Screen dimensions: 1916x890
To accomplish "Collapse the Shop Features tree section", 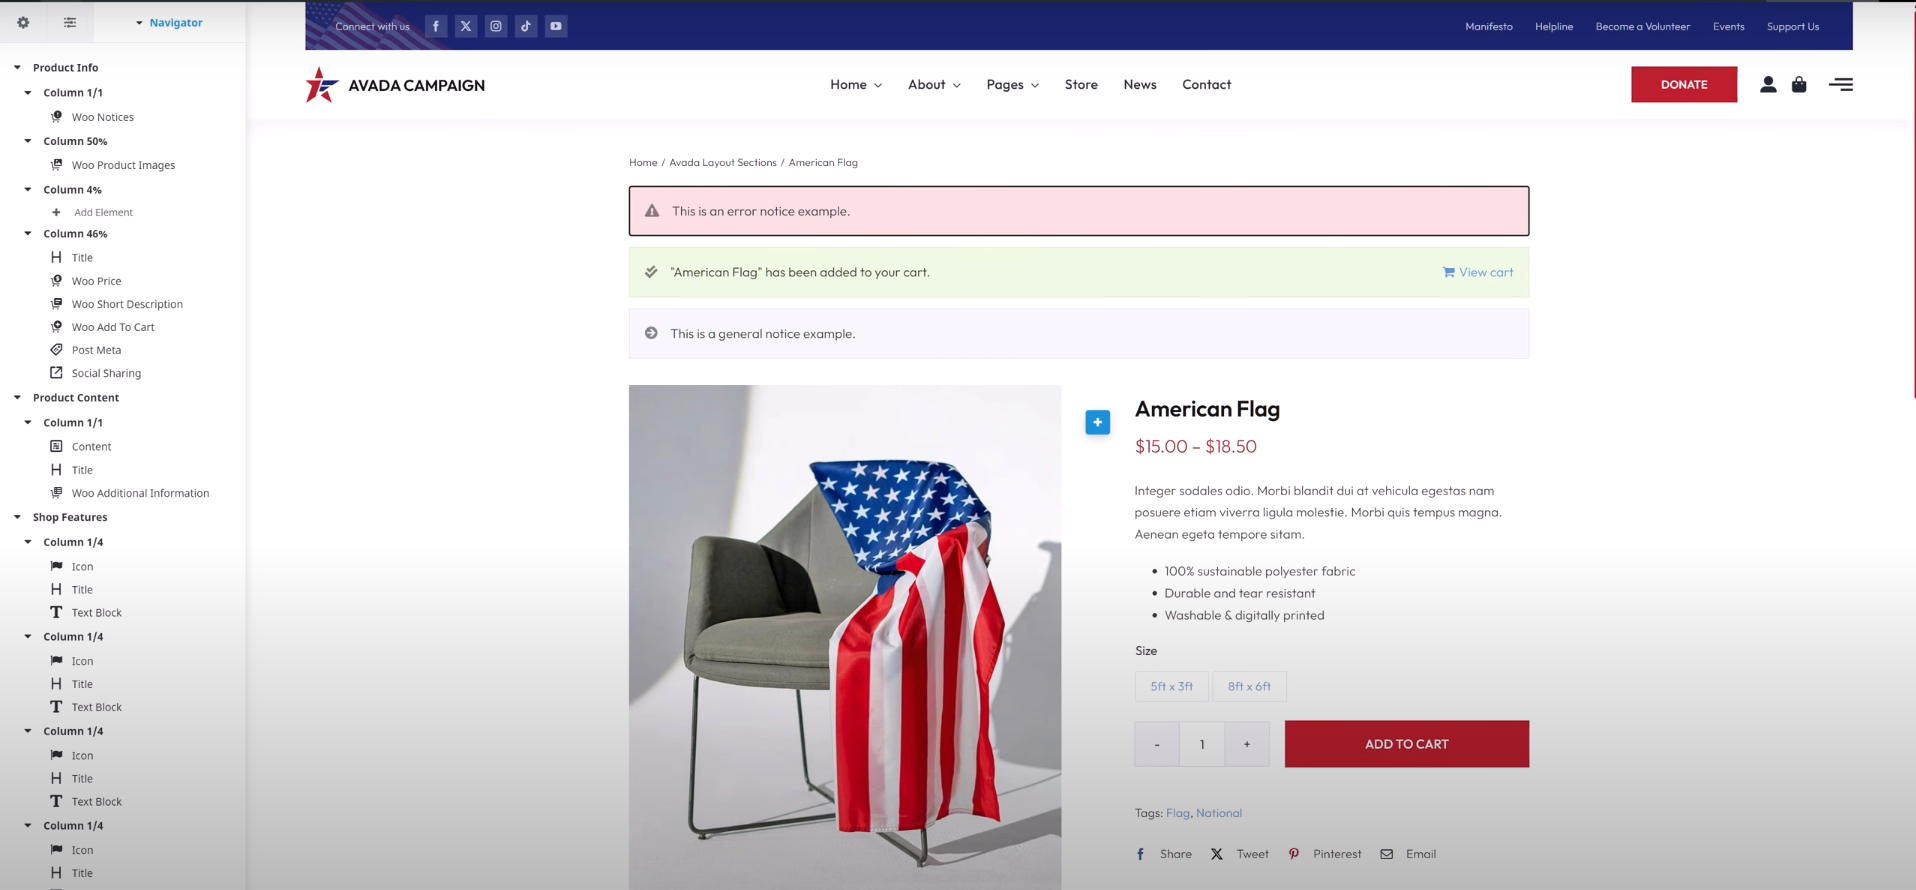I will pos(17,517).
